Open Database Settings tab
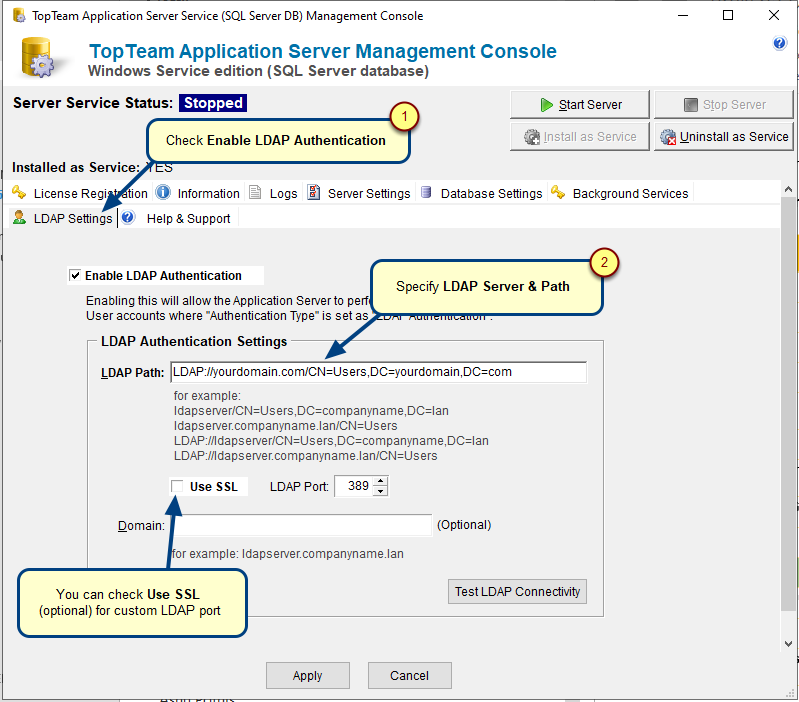The height and width of the screenshot is (702, 799). point(482,194)
